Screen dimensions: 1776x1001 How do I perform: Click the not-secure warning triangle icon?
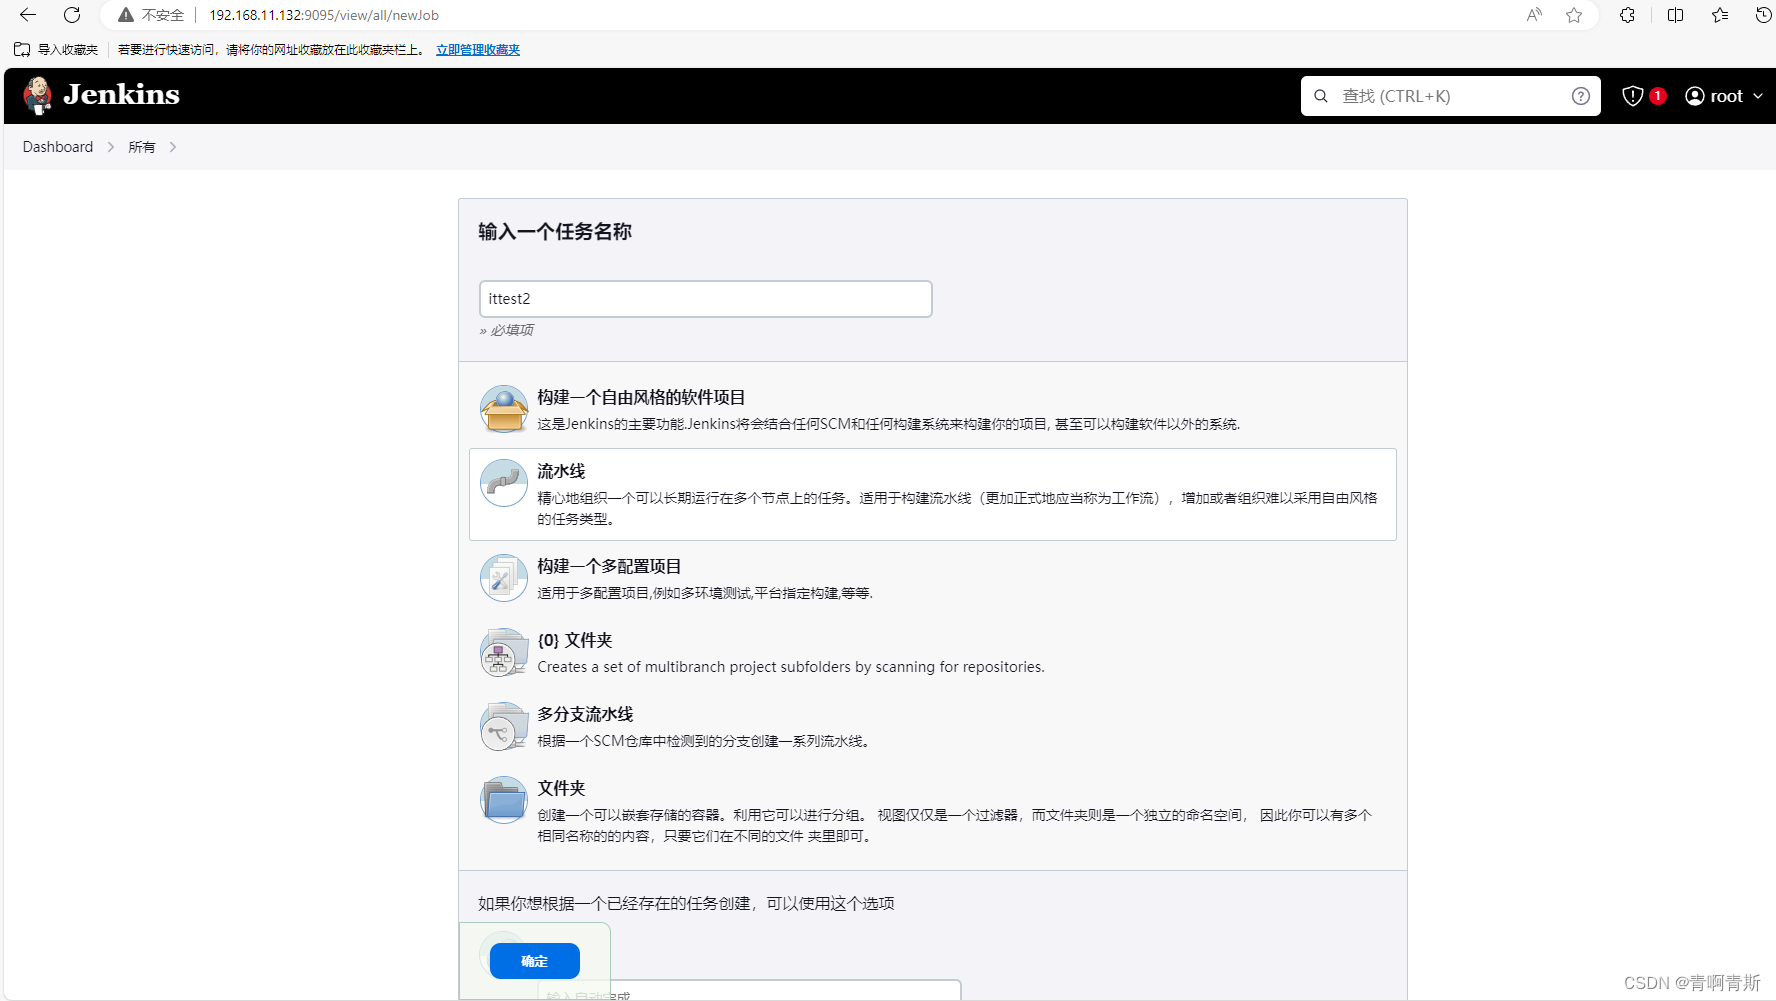click(125, 15)
